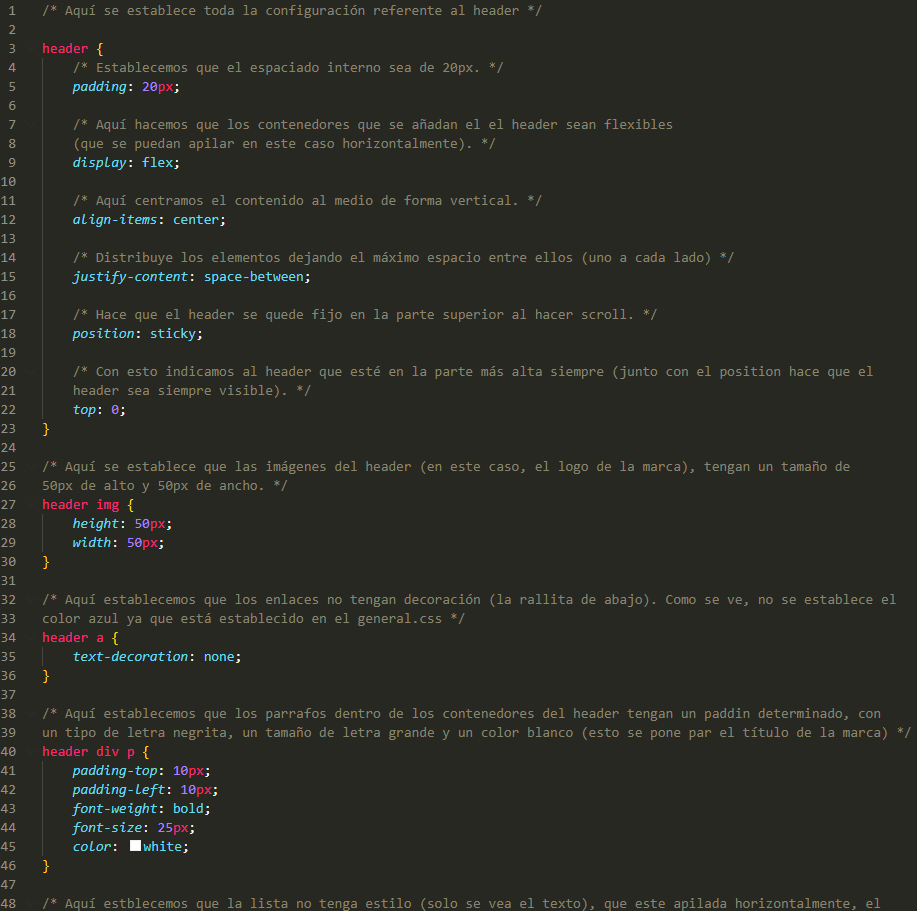Image resolution: width=917 pixels, height=911 pixels.
Task: Click the 'header a' selector on line 34
Action: tap(73, 638)
